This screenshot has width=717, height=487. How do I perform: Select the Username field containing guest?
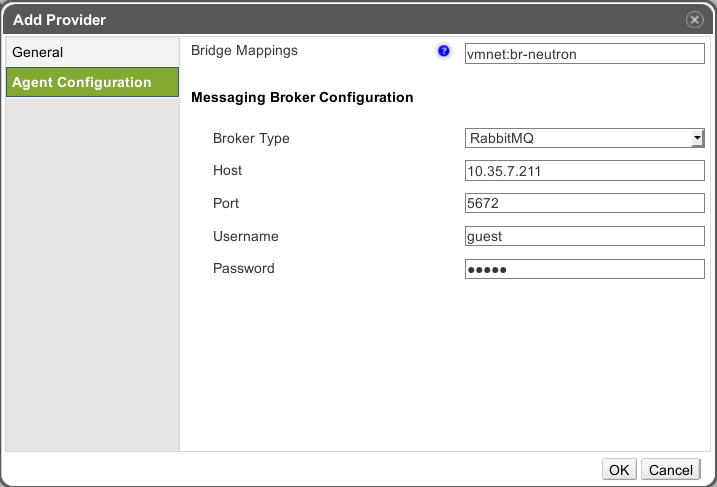[585, 236]
